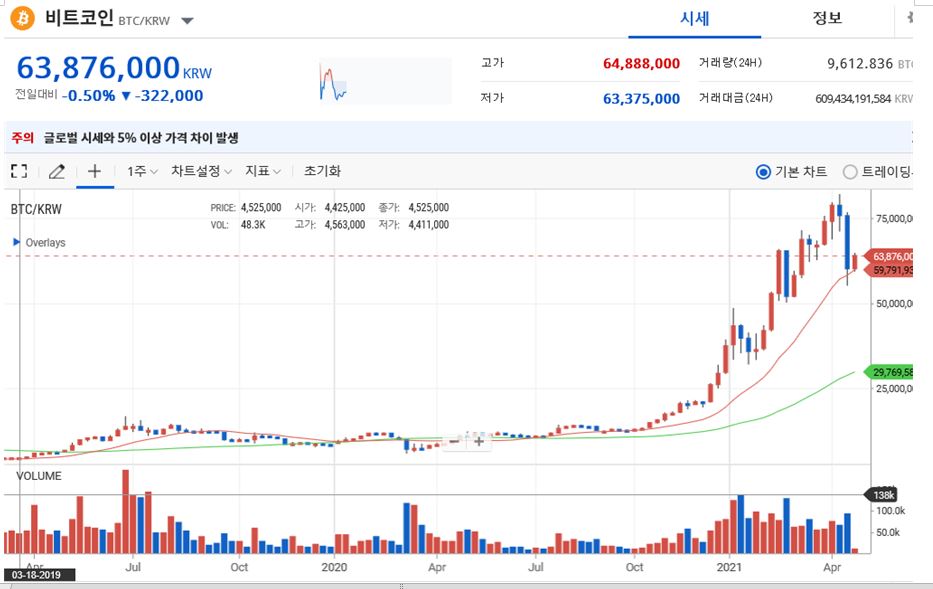Click the 59,791,93 moving average tag
Image resolution: width=933 pixels, height=589 pixels.
point(889,271)
